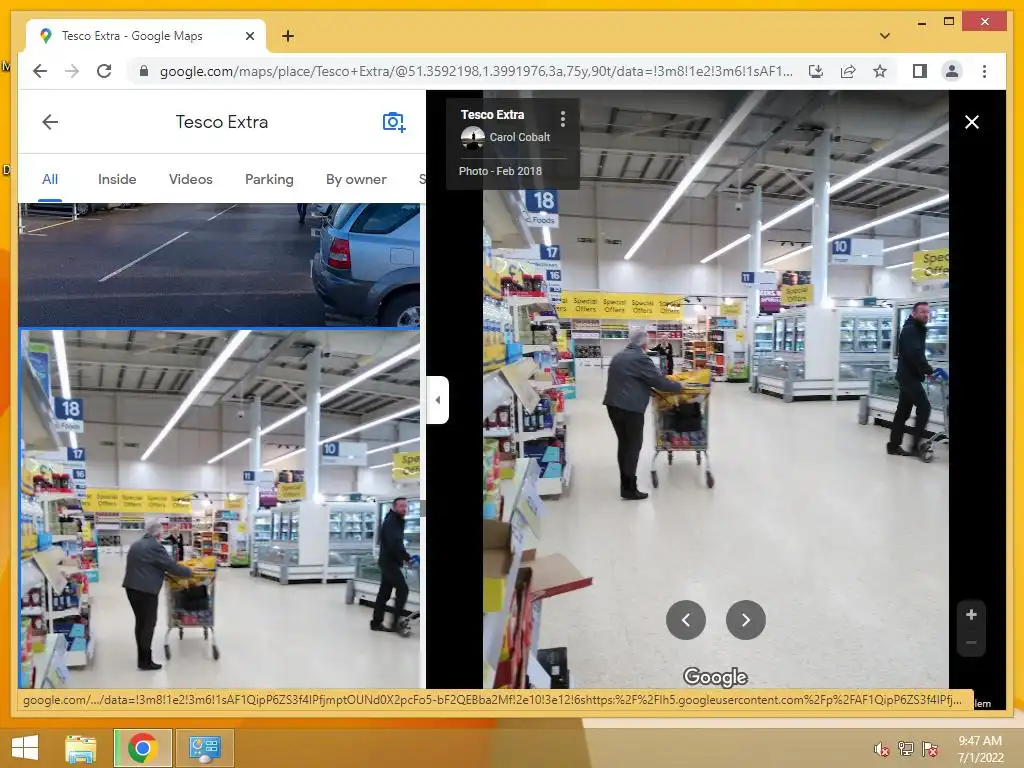Select the All photos tab
This screenshot has height=768, width=1024.
coord(50,179)
